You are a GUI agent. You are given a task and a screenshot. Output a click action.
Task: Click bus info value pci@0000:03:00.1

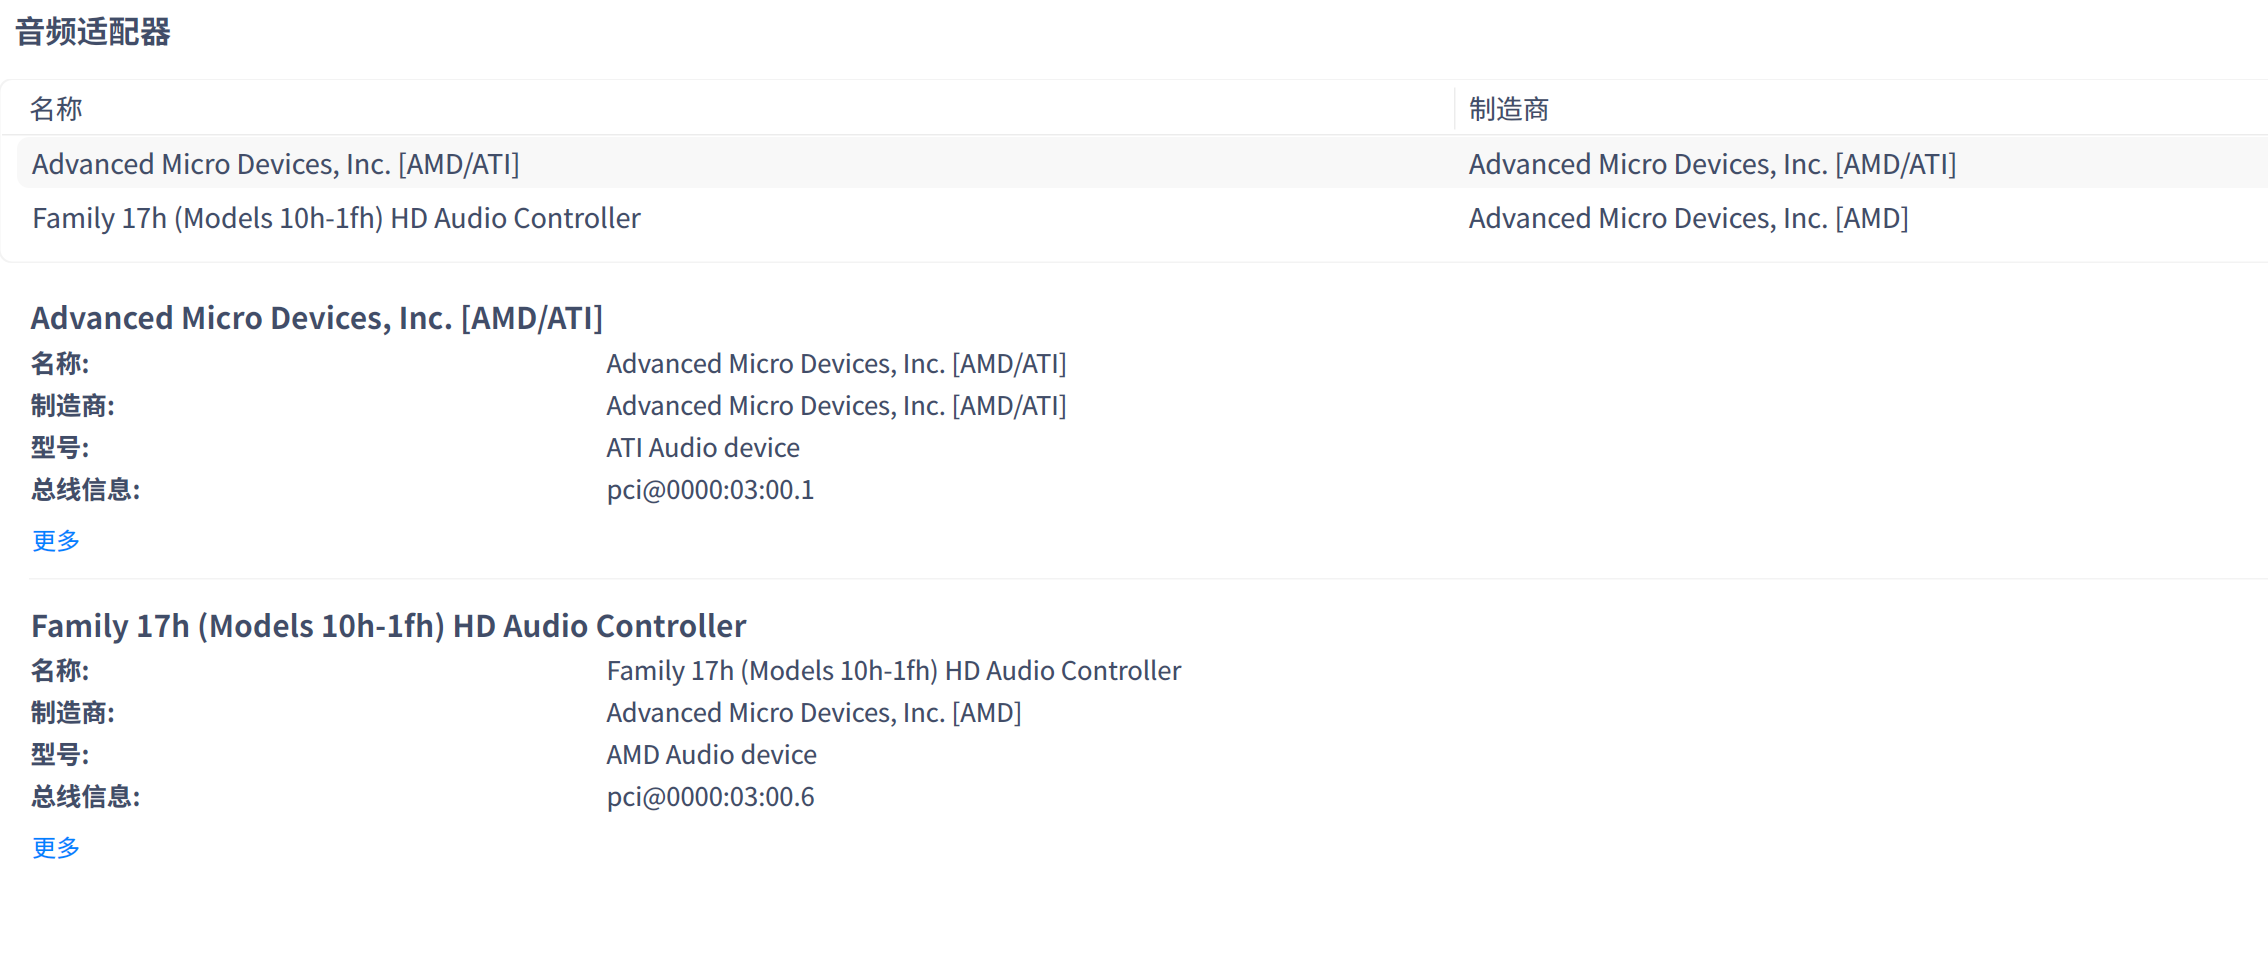710,490
